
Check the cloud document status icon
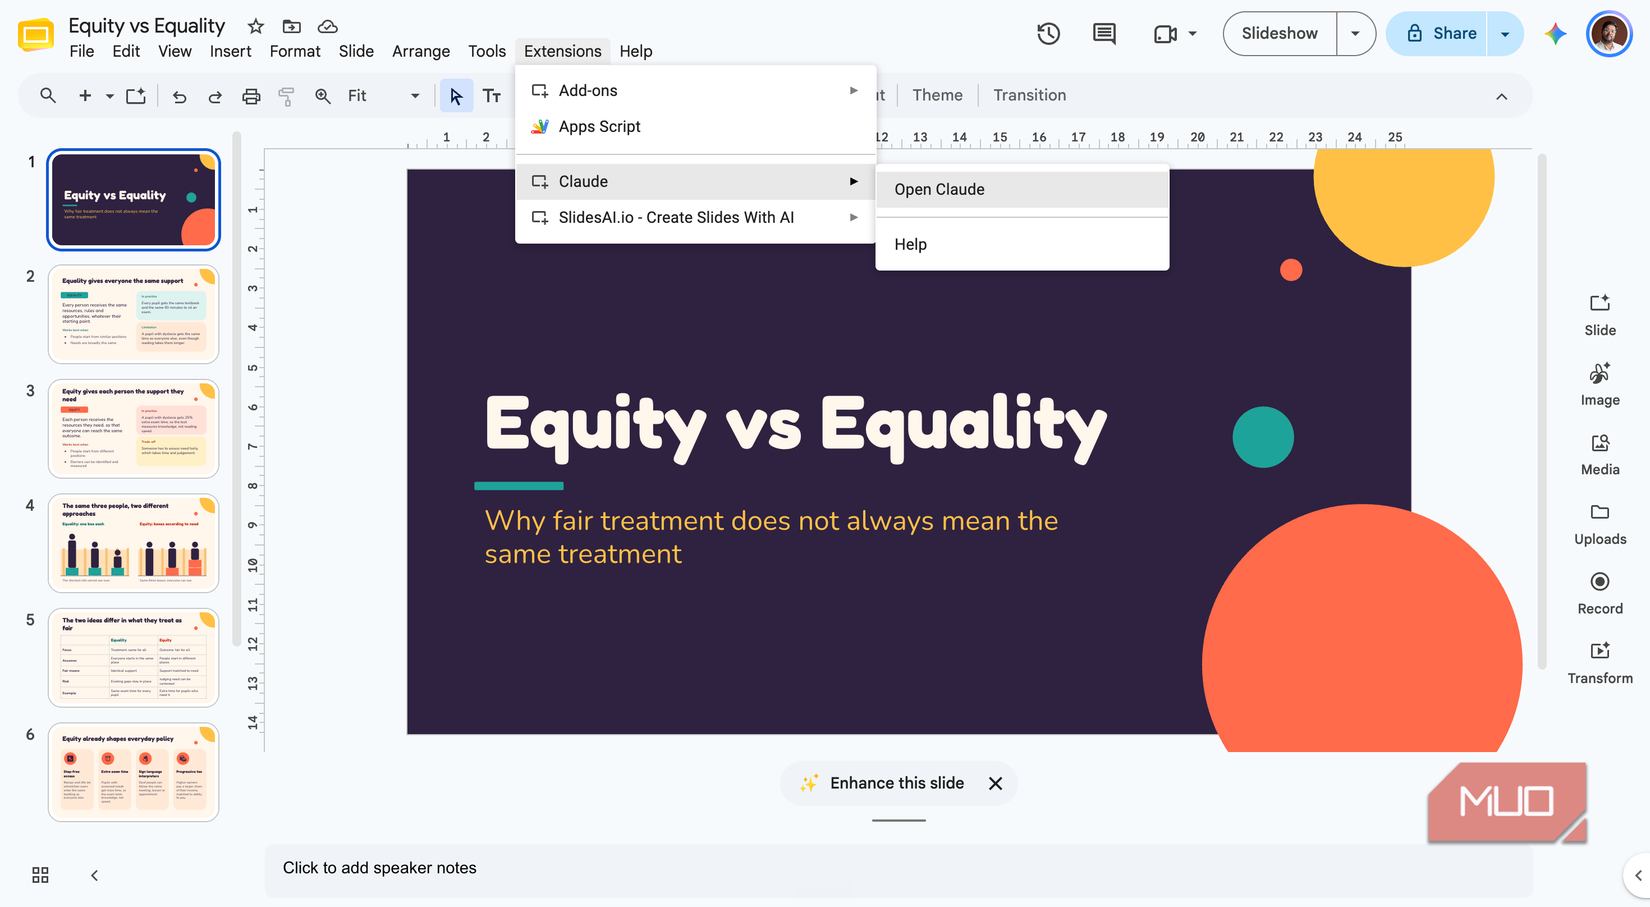coord(327,26)
